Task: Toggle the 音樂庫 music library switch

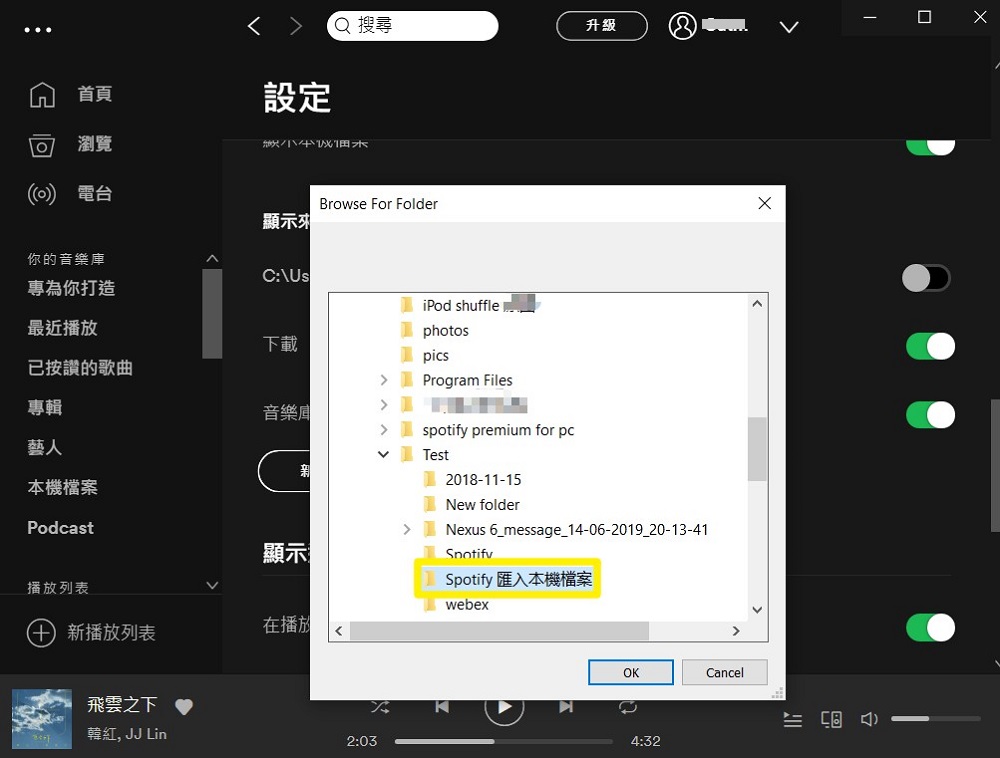Action: (x=930, y=414)
